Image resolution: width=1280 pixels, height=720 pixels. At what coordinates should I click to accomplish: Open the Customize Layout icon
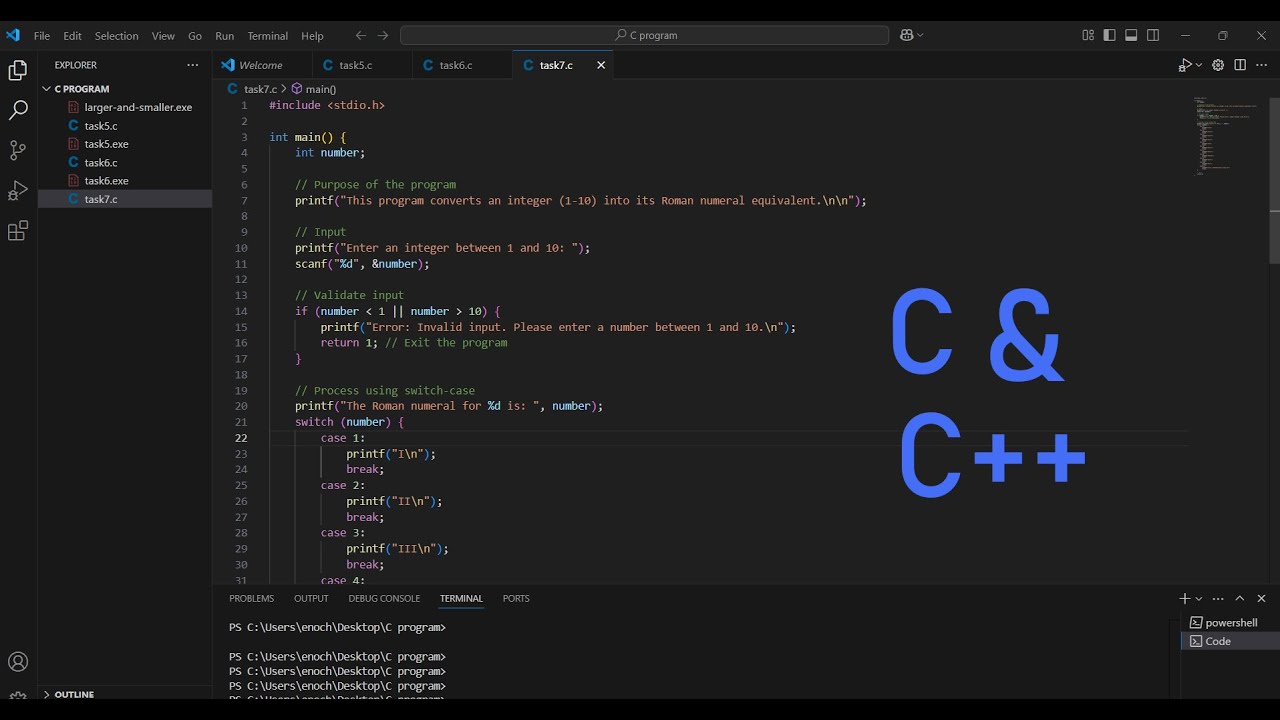pyautogui.click(x=1088, y=35)
